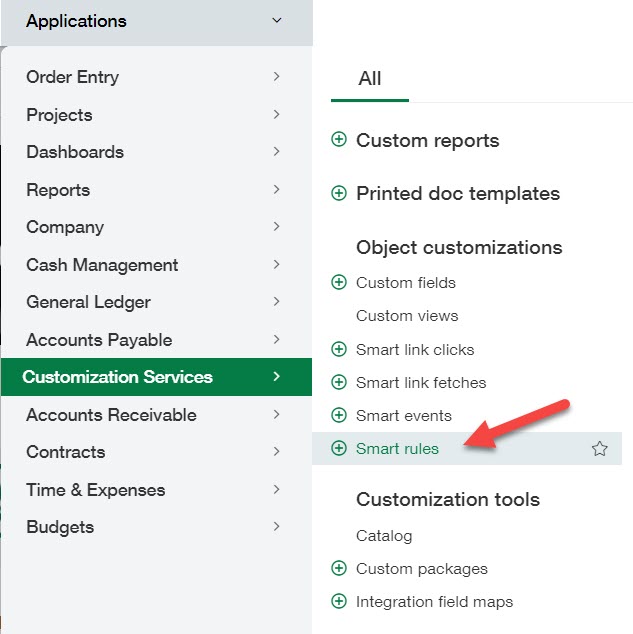Select Time & Expenses in the menu
Viewport: 633px width, 634px height.
click(x=96, y=490)
